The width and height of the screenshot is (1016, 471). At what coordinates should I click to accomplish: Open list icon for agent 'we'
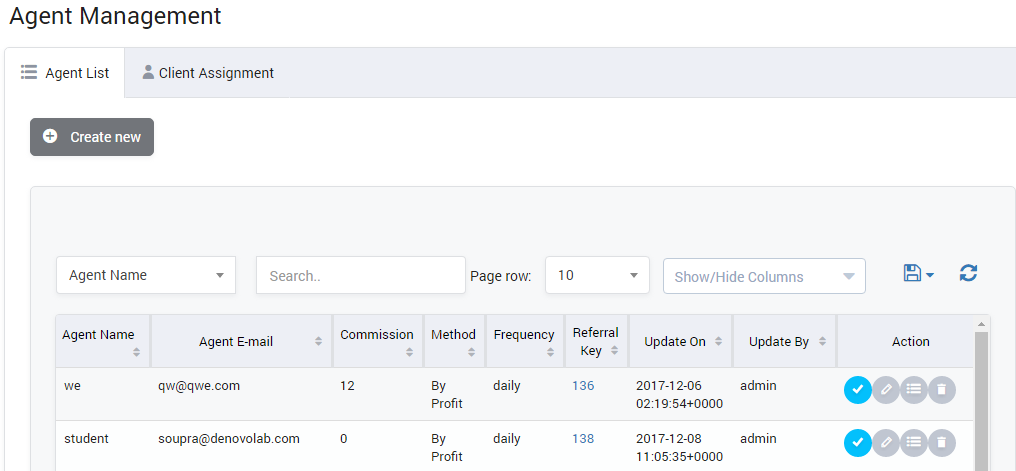[913, 390]
